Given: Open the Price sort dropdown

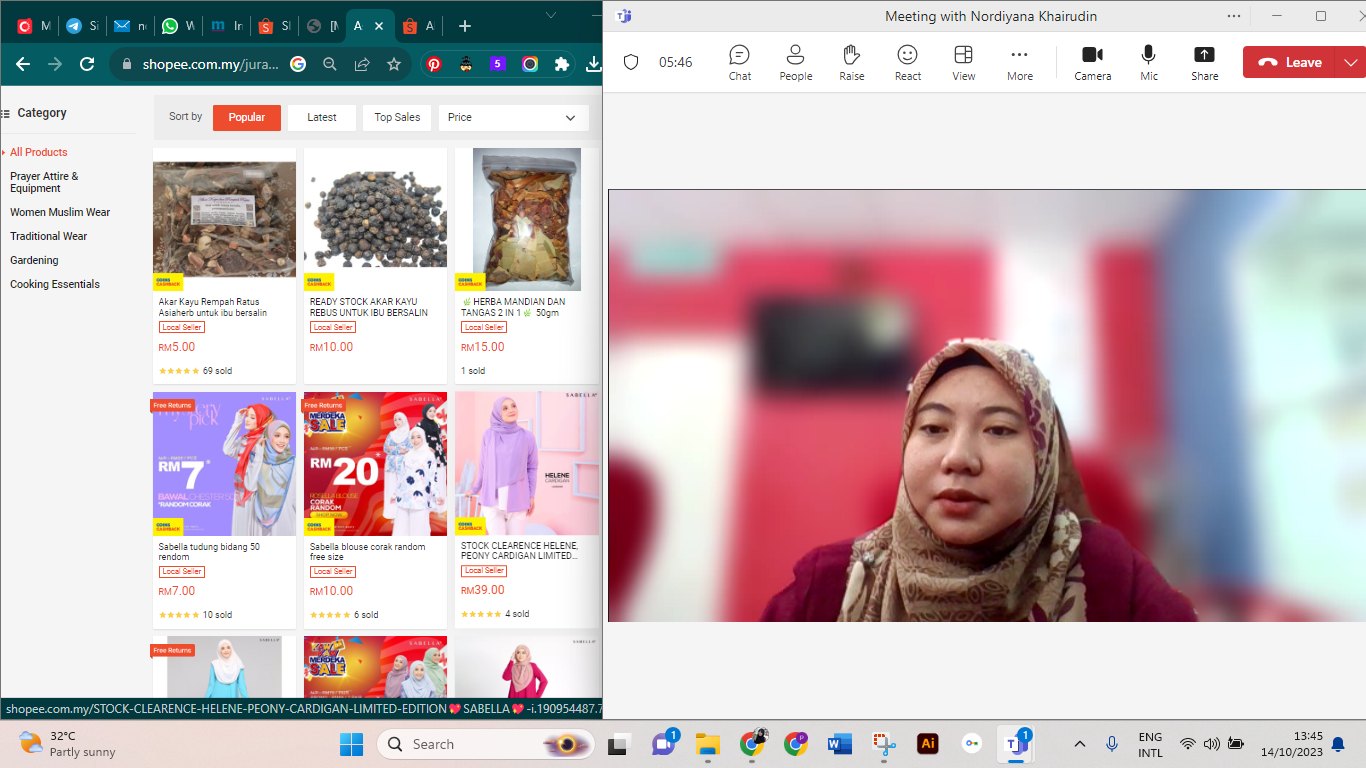Looking at the screenshot, I should click(x=514, y=117).
